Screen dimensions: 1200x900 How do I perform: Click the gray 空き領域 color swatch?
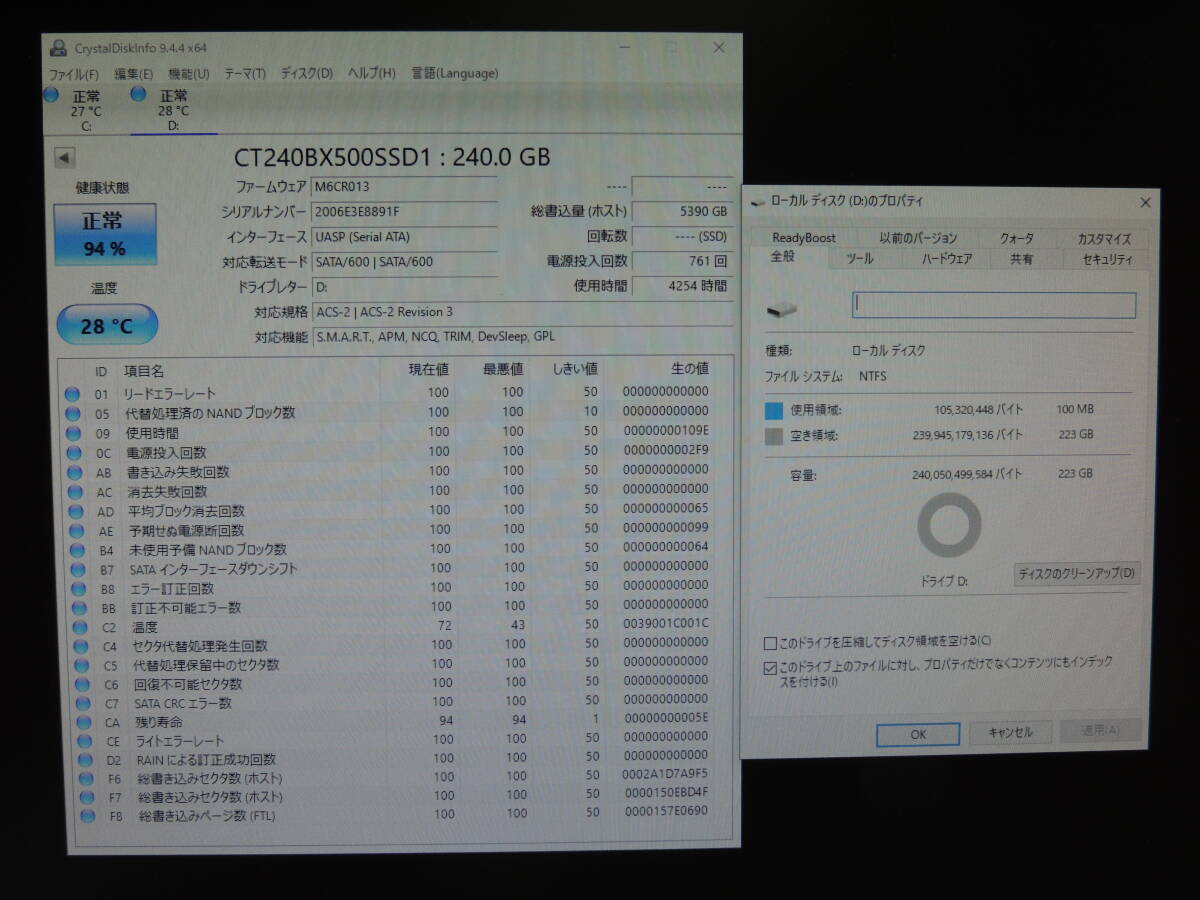[774, 436]
